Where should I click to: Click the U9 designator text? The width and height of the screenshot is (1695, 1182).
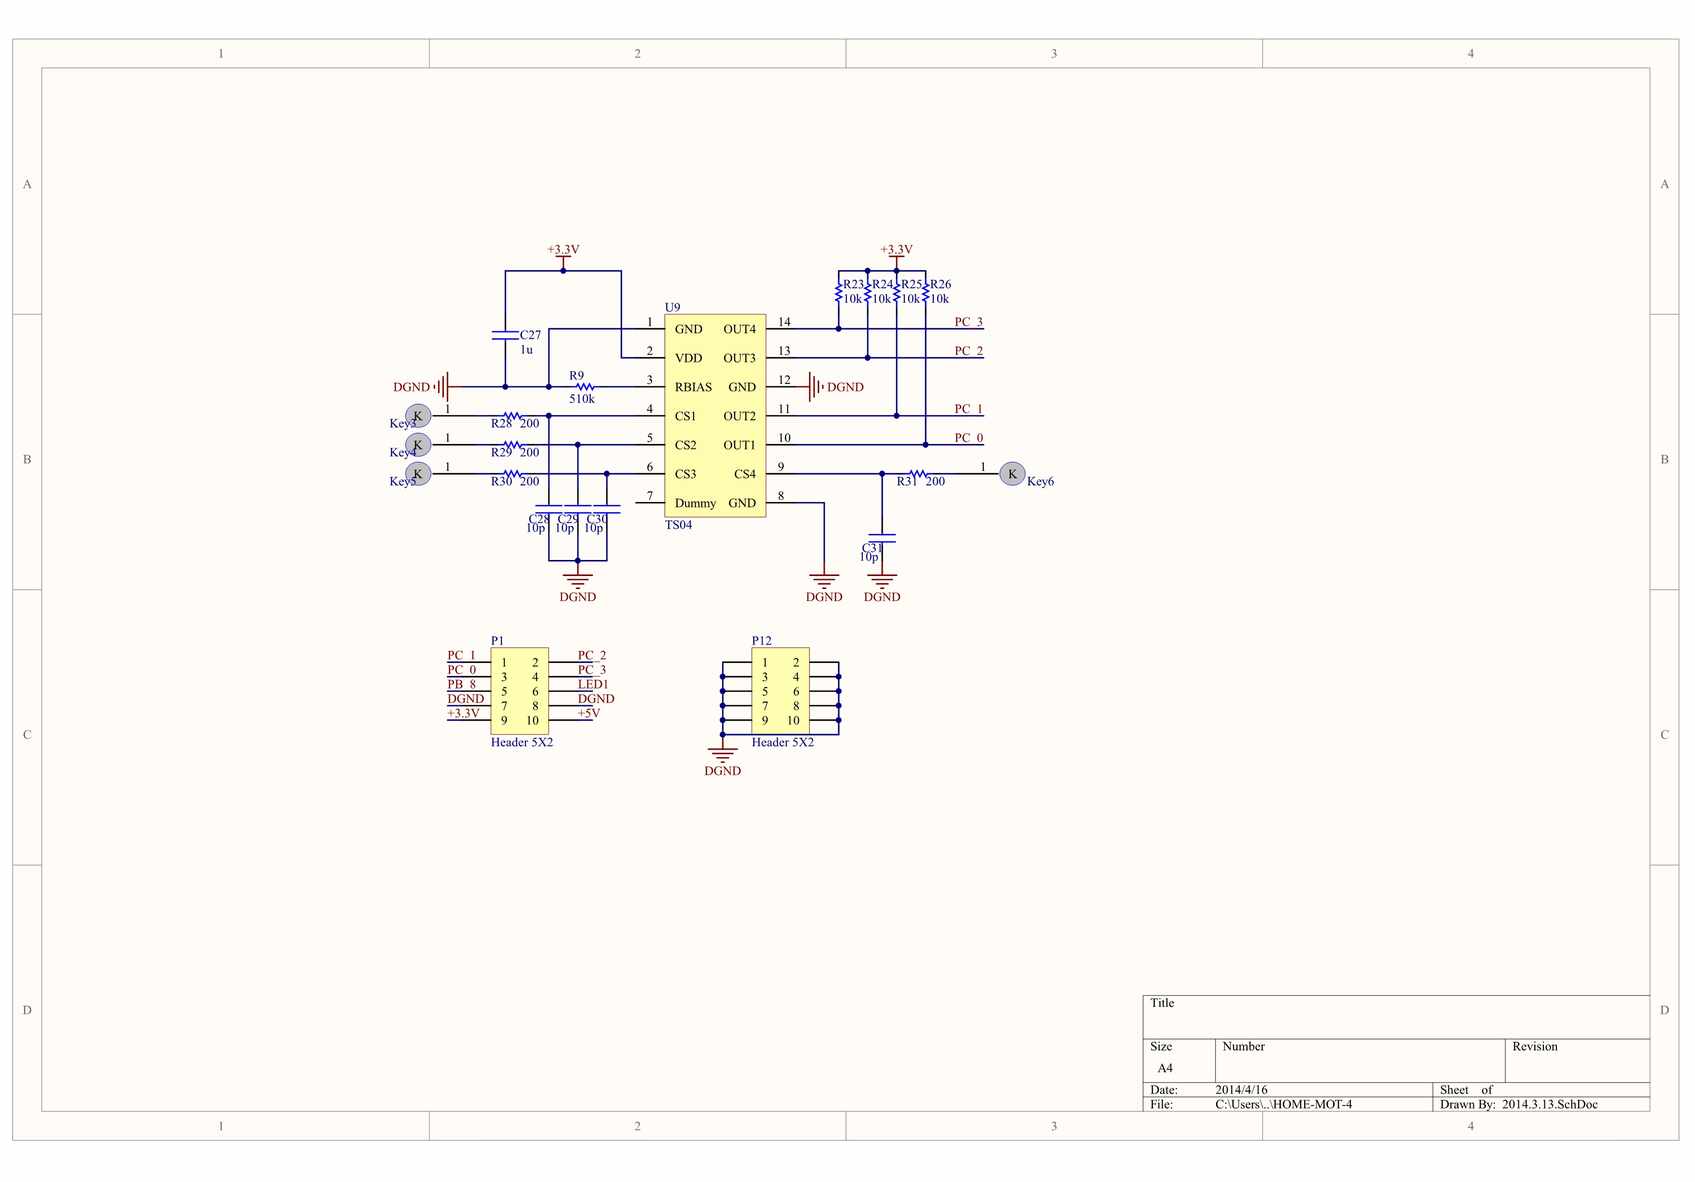(672, 307)
